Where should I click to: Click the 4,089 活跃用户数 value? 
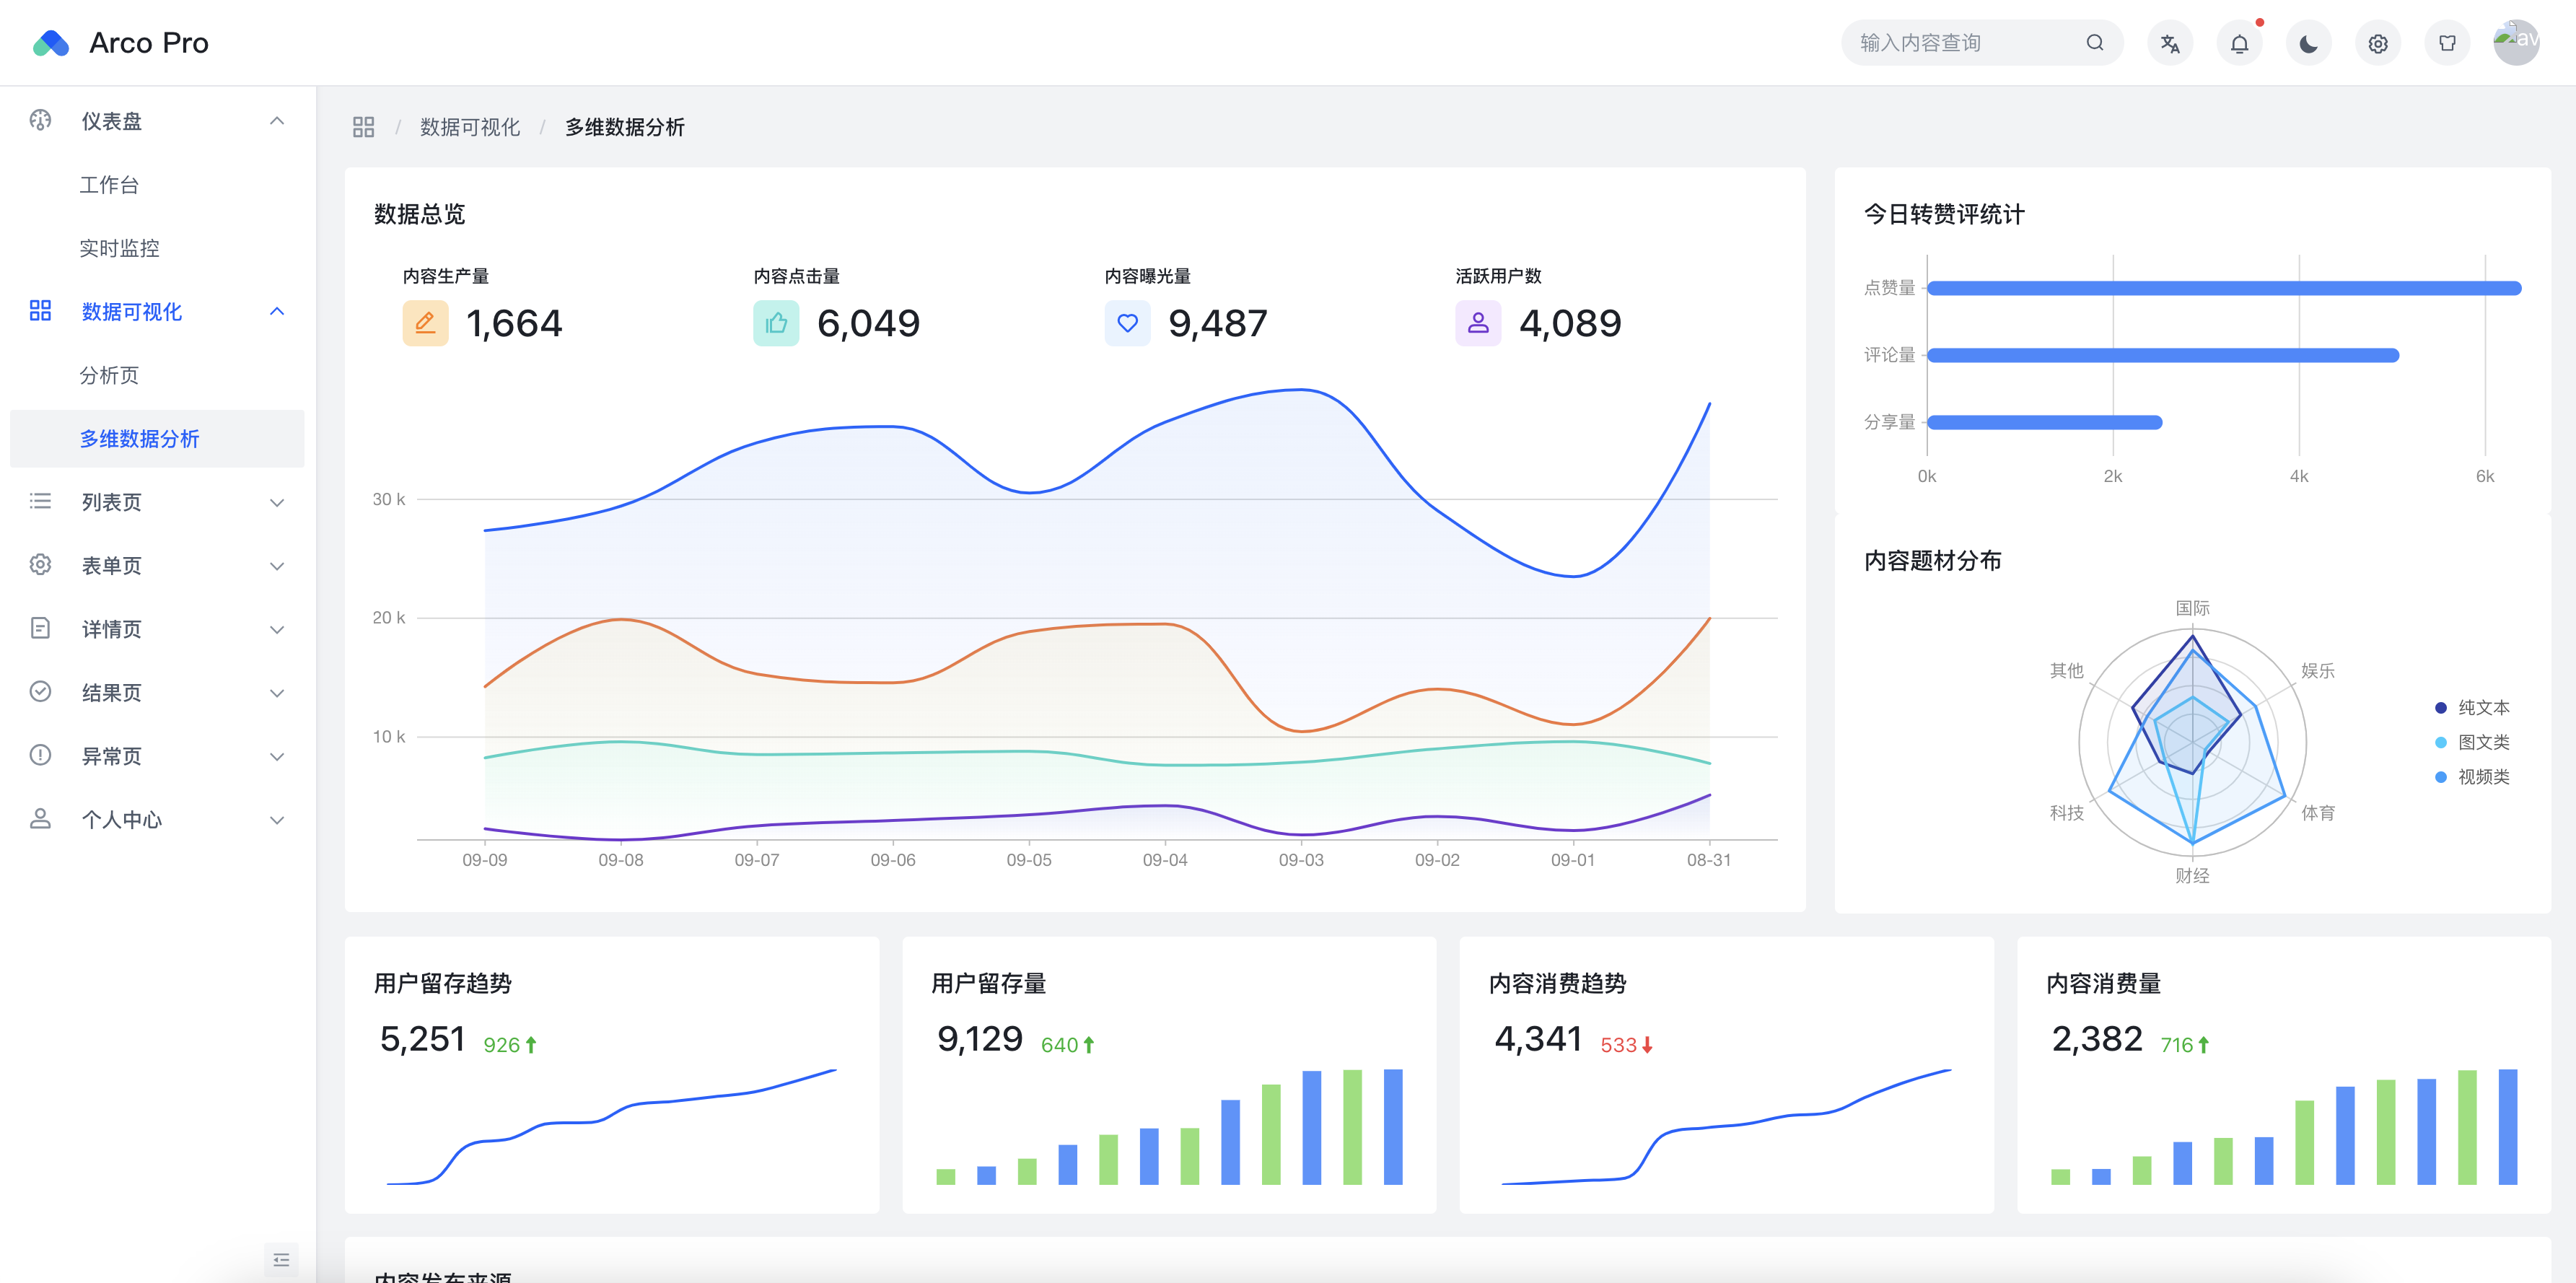click(1570, 323)
